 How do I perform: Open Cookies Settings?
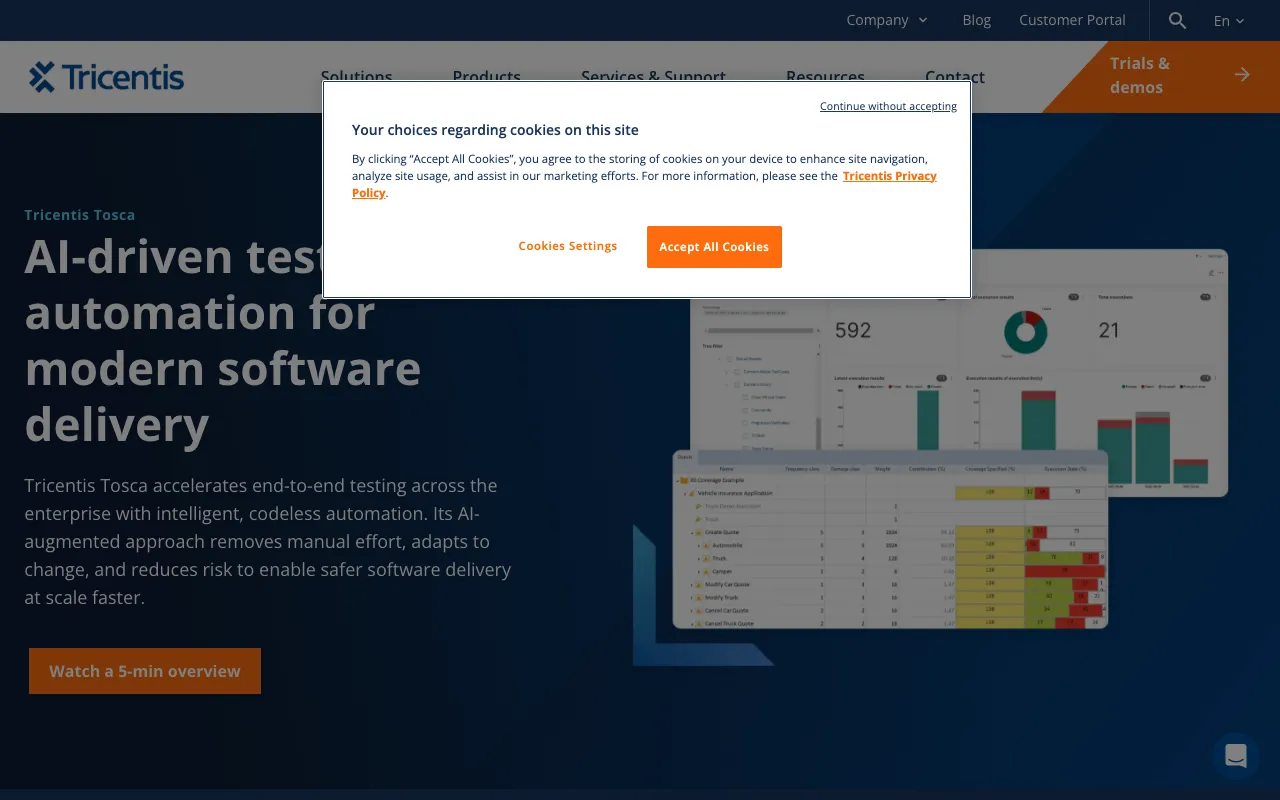(x=567, y=246)
